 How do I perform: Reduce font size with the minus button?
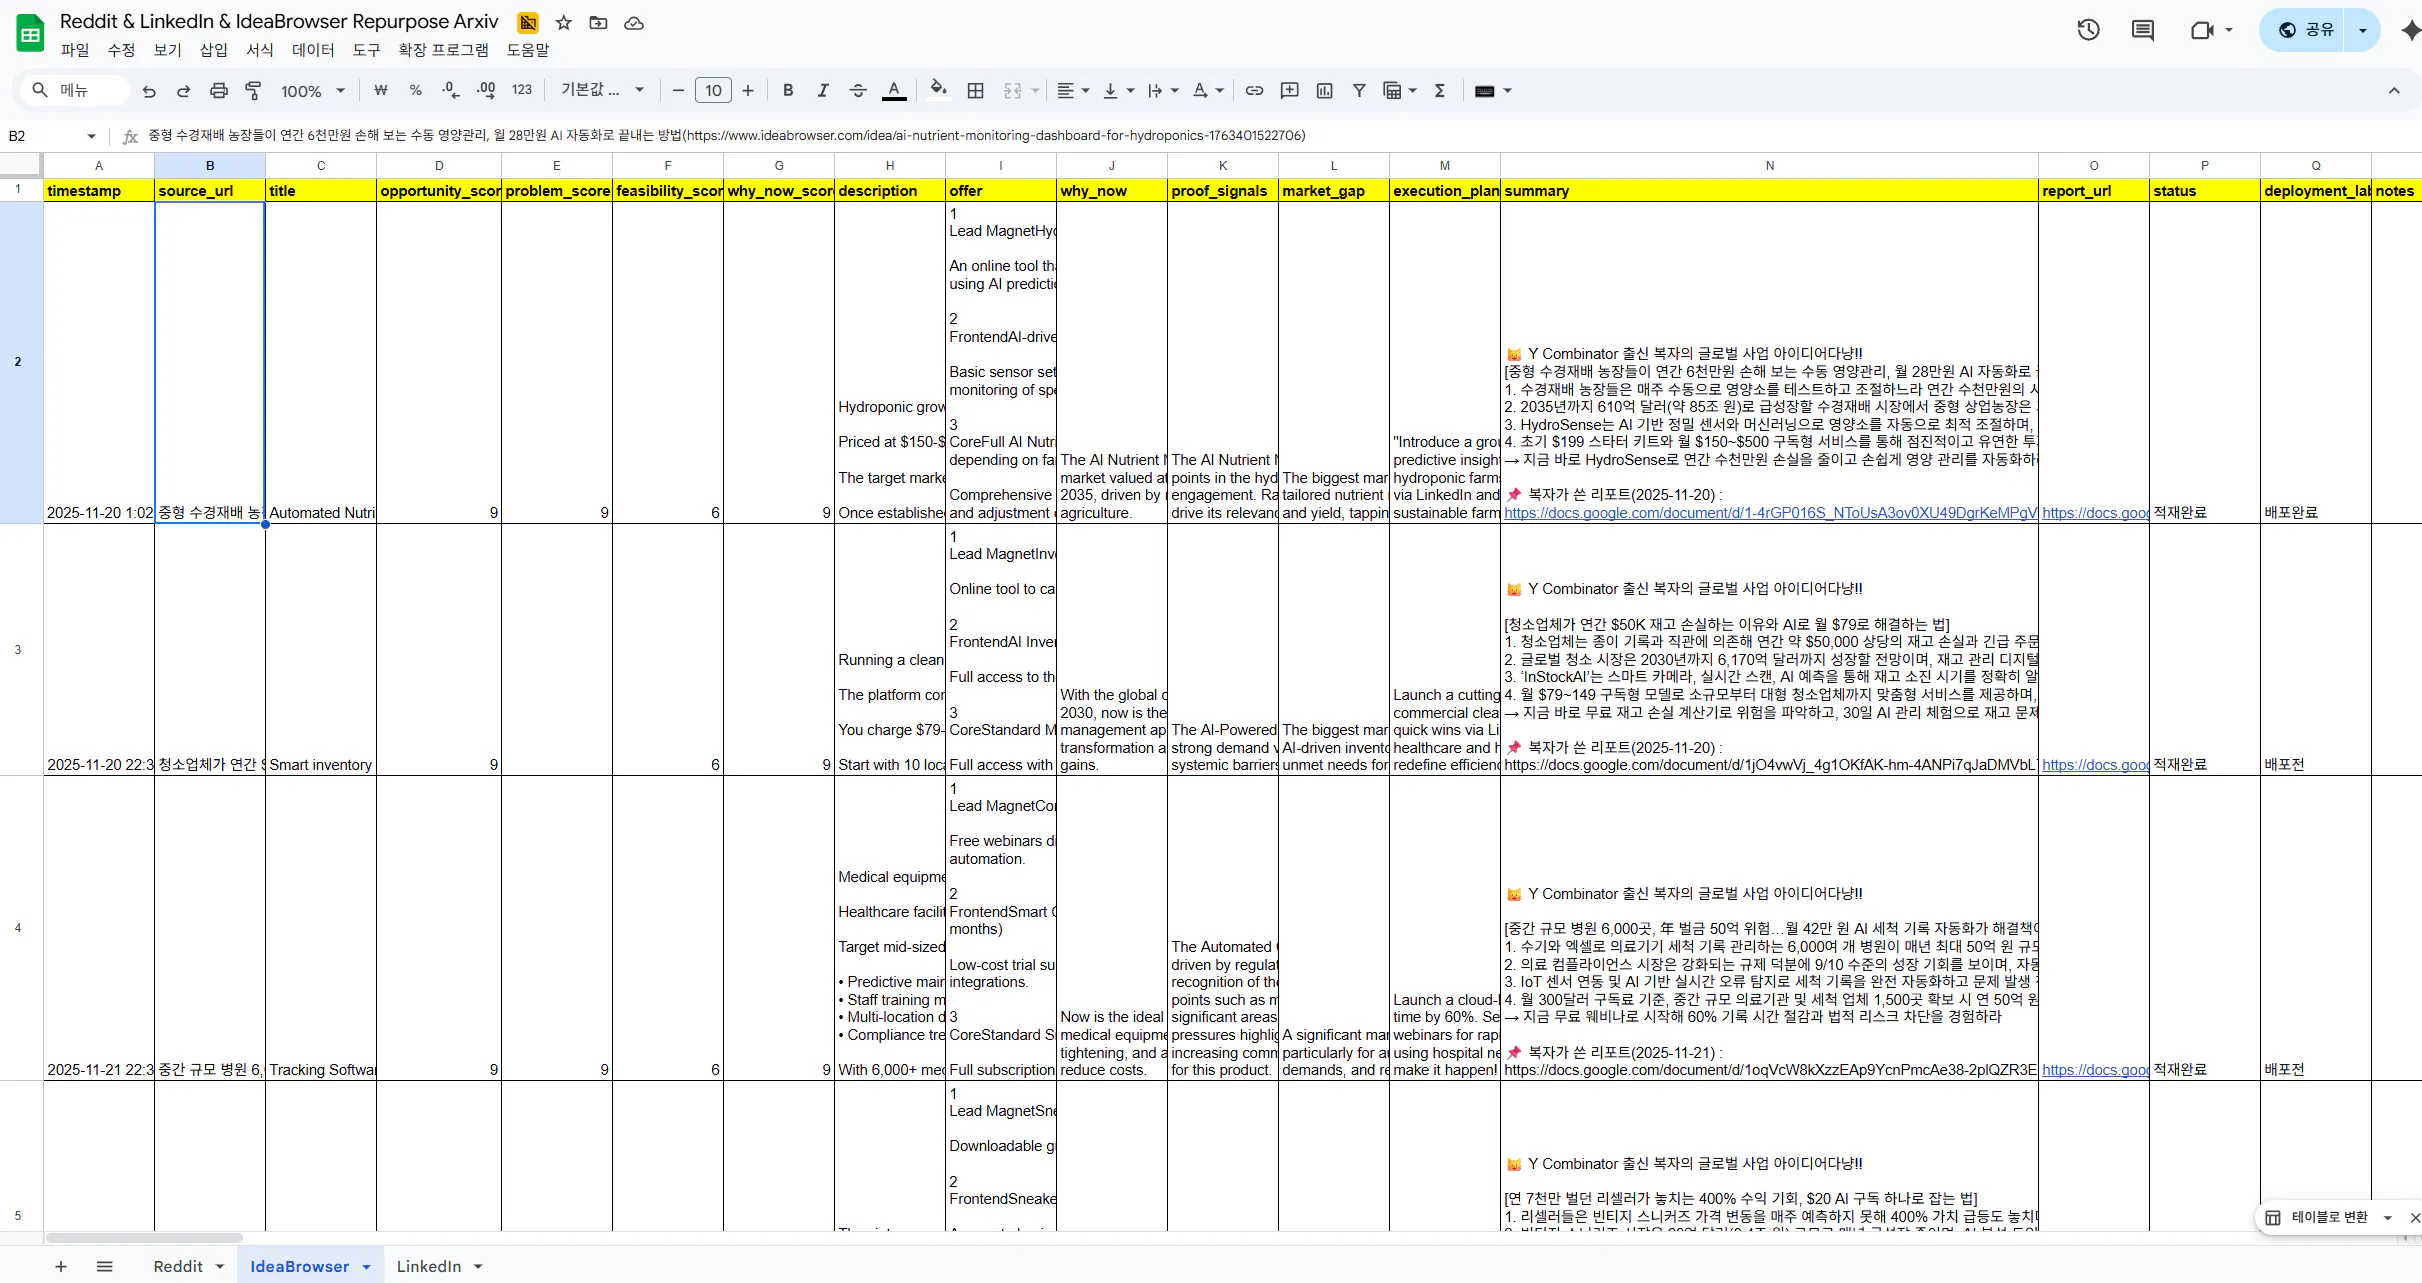coord(678,91)
